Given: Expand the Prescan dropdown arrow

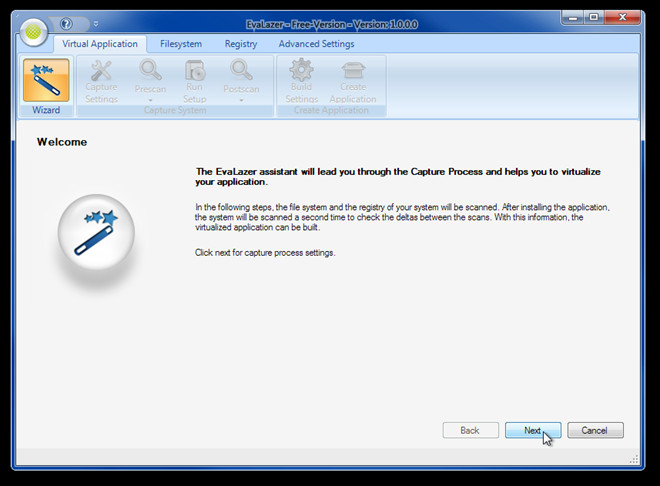Looking at the screenshot, I should [x=150, y=100].
